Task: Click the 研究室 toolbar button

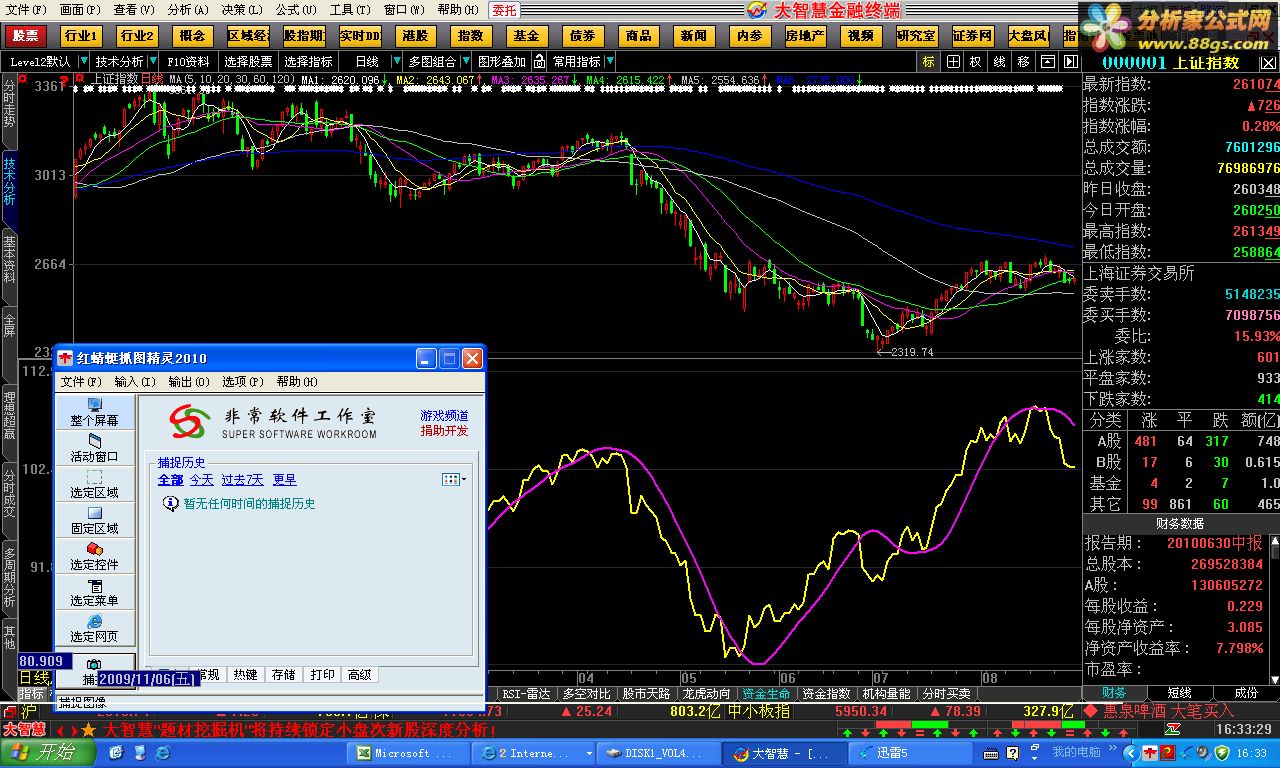Action: [916, 36]
